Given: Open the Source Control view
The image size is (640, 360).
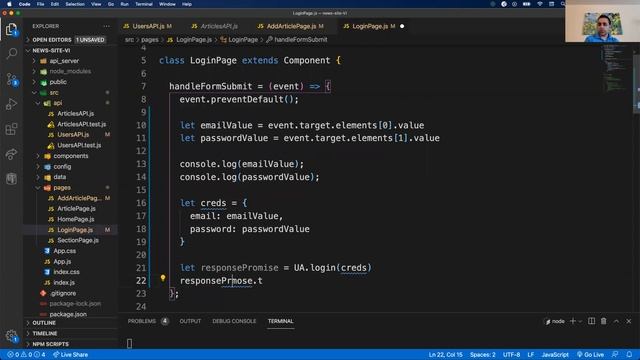Looking at the screenshot, I should pyautogui.click(x=11, y=79).
